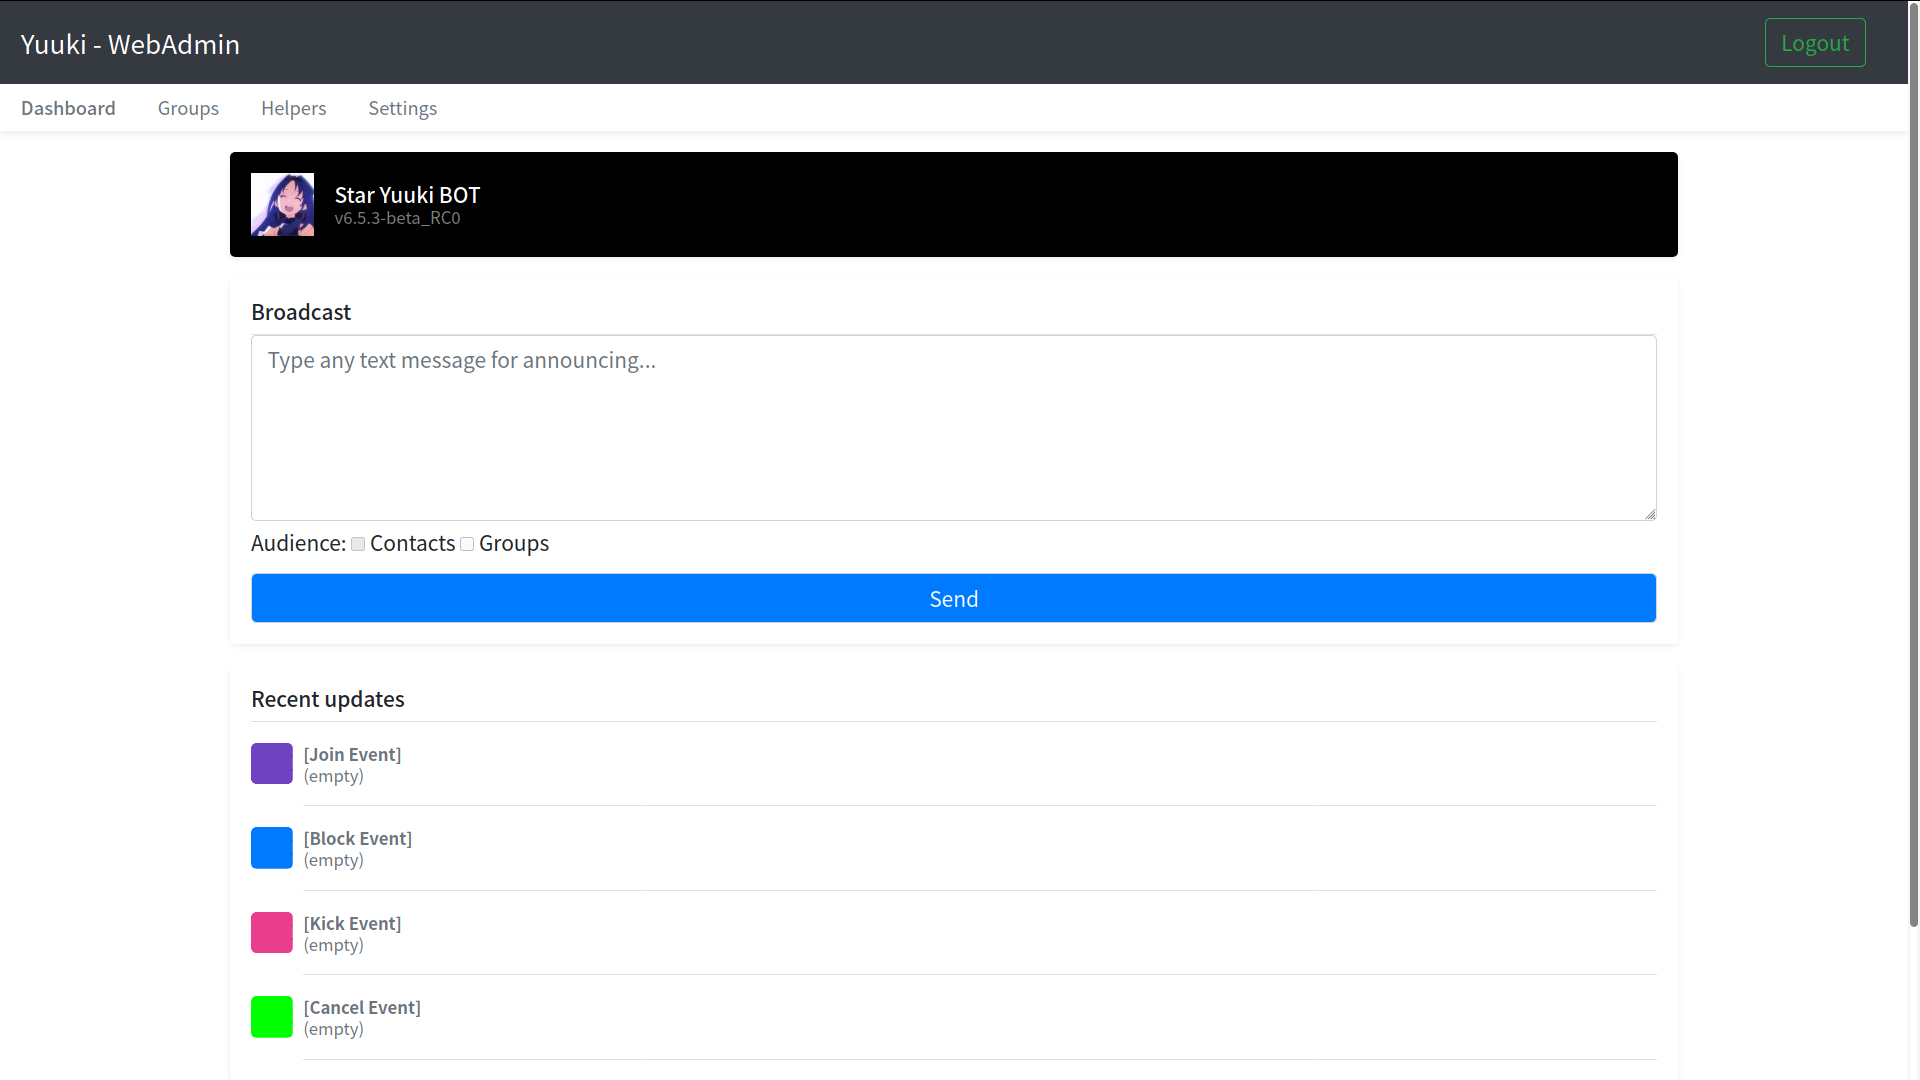Image resolution: width=1920 pixels, height=1080 pixels.
Task: Click the Star Yuuki BOT avatar image
Action: [x=282, y=204]
